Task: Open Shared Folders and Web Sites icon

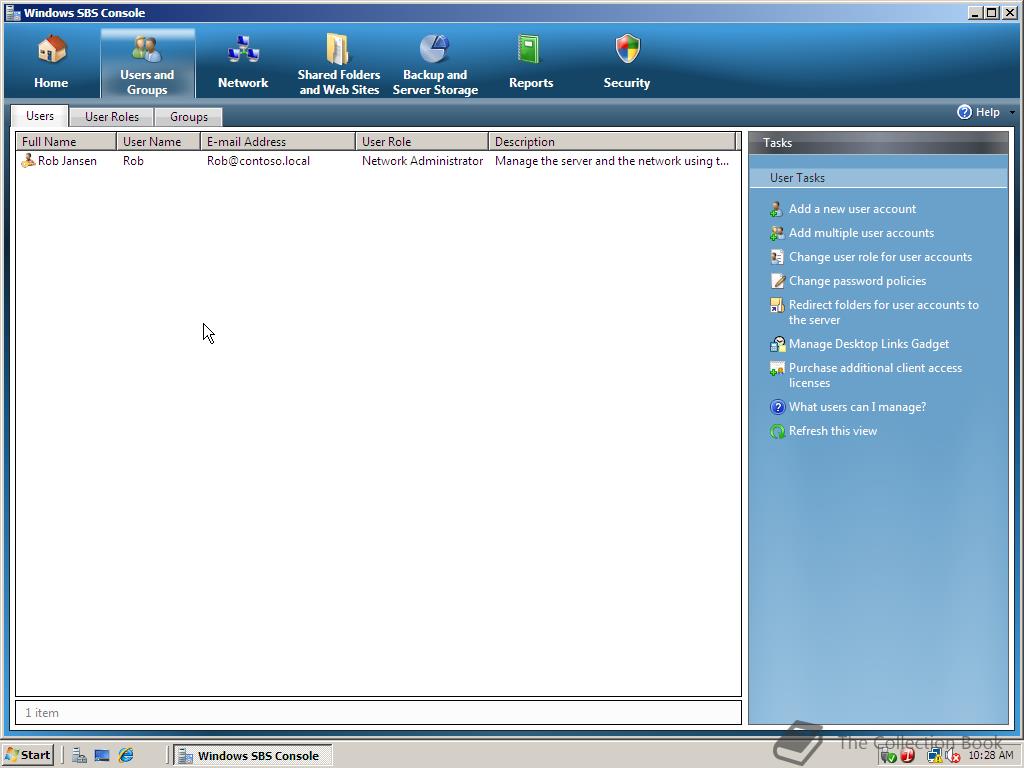Action: click(x=338, y=48)
